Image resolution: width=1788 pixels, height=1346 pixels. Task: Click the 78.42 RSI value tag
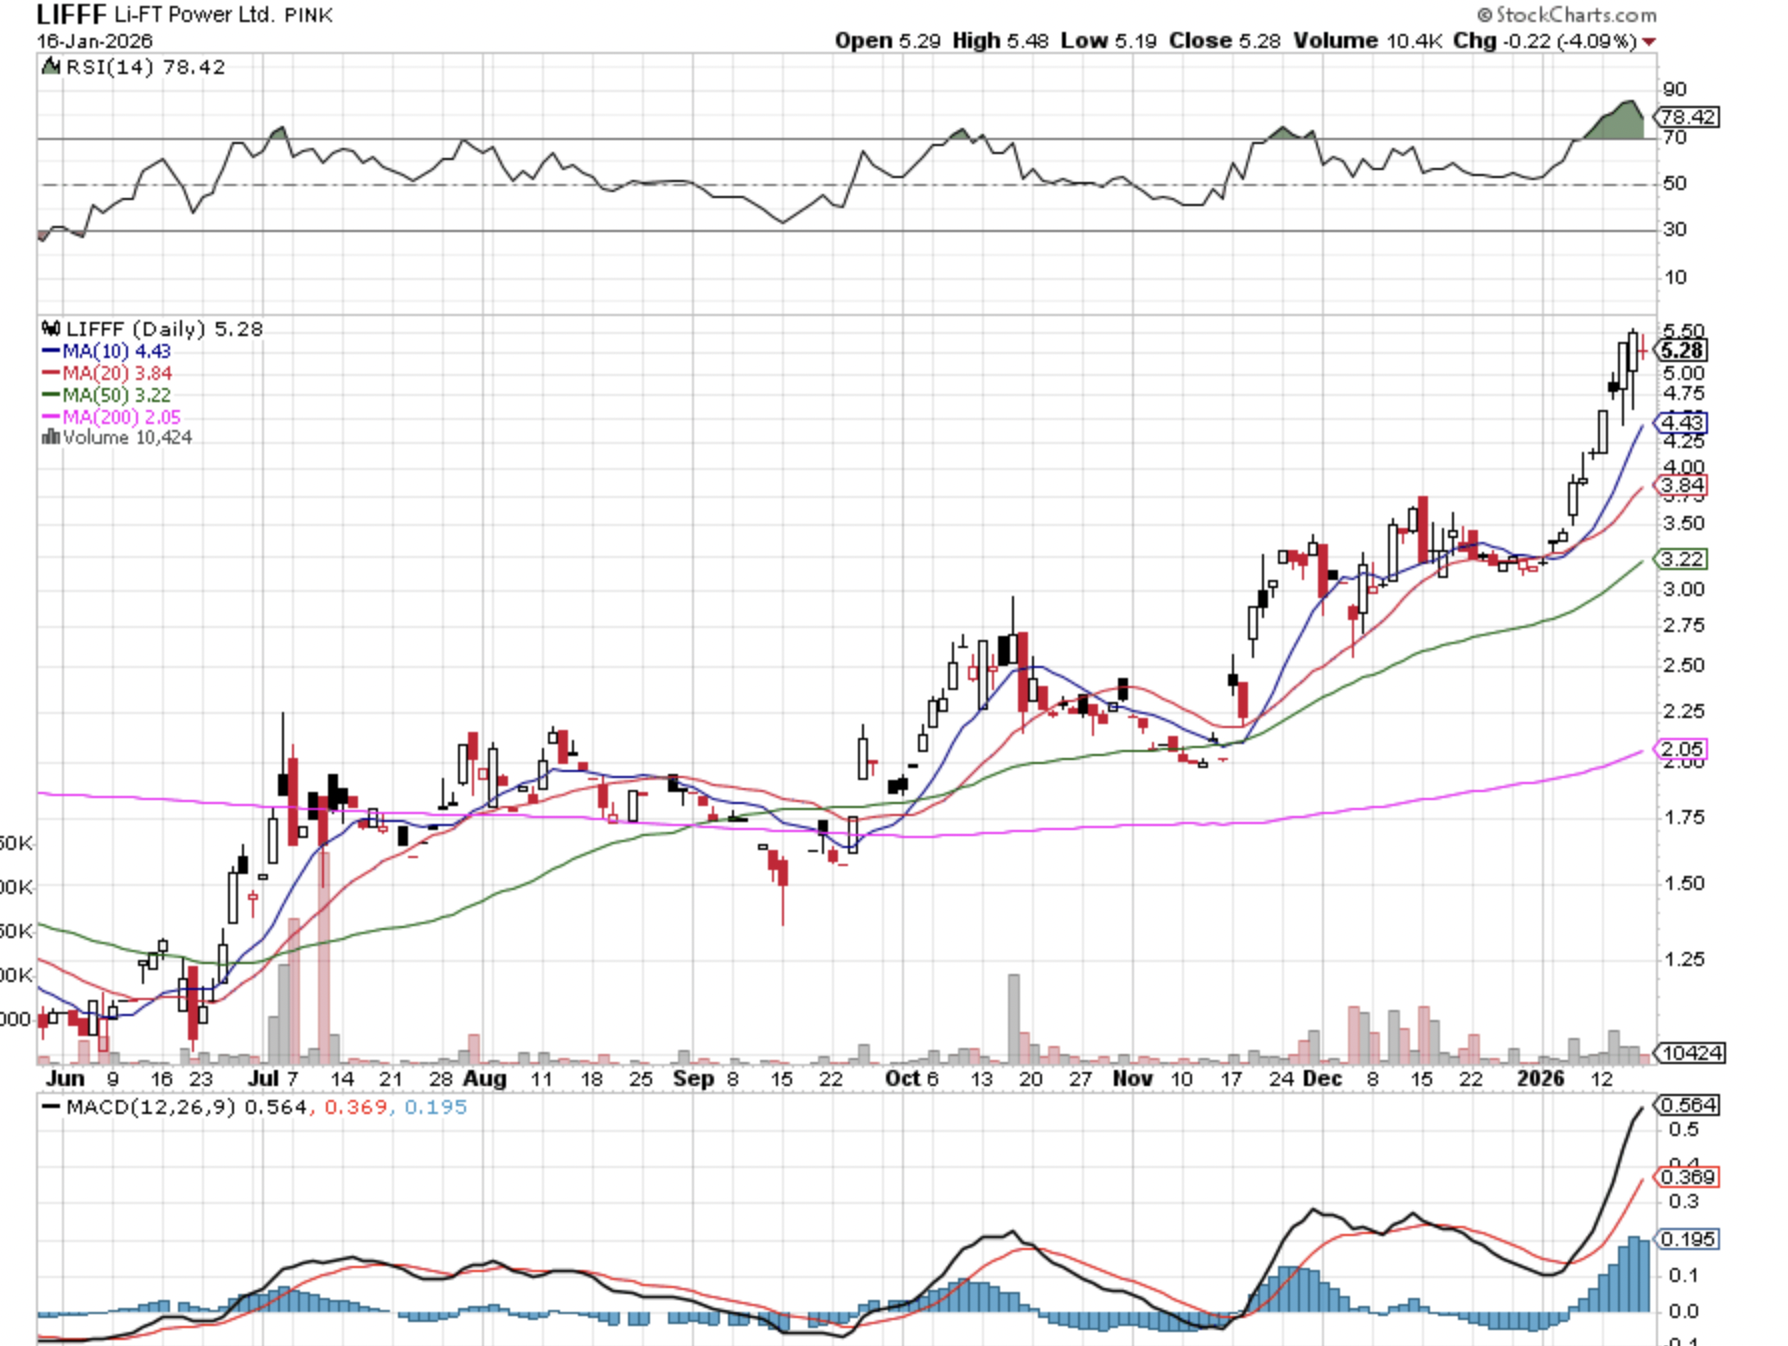click(1688, 117)
